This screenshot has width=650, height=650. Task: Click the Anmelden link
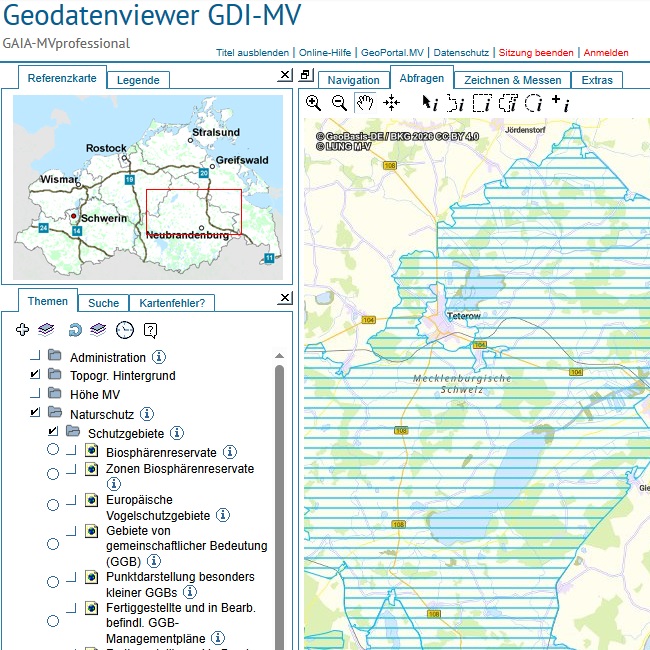(x=606, y=53)
